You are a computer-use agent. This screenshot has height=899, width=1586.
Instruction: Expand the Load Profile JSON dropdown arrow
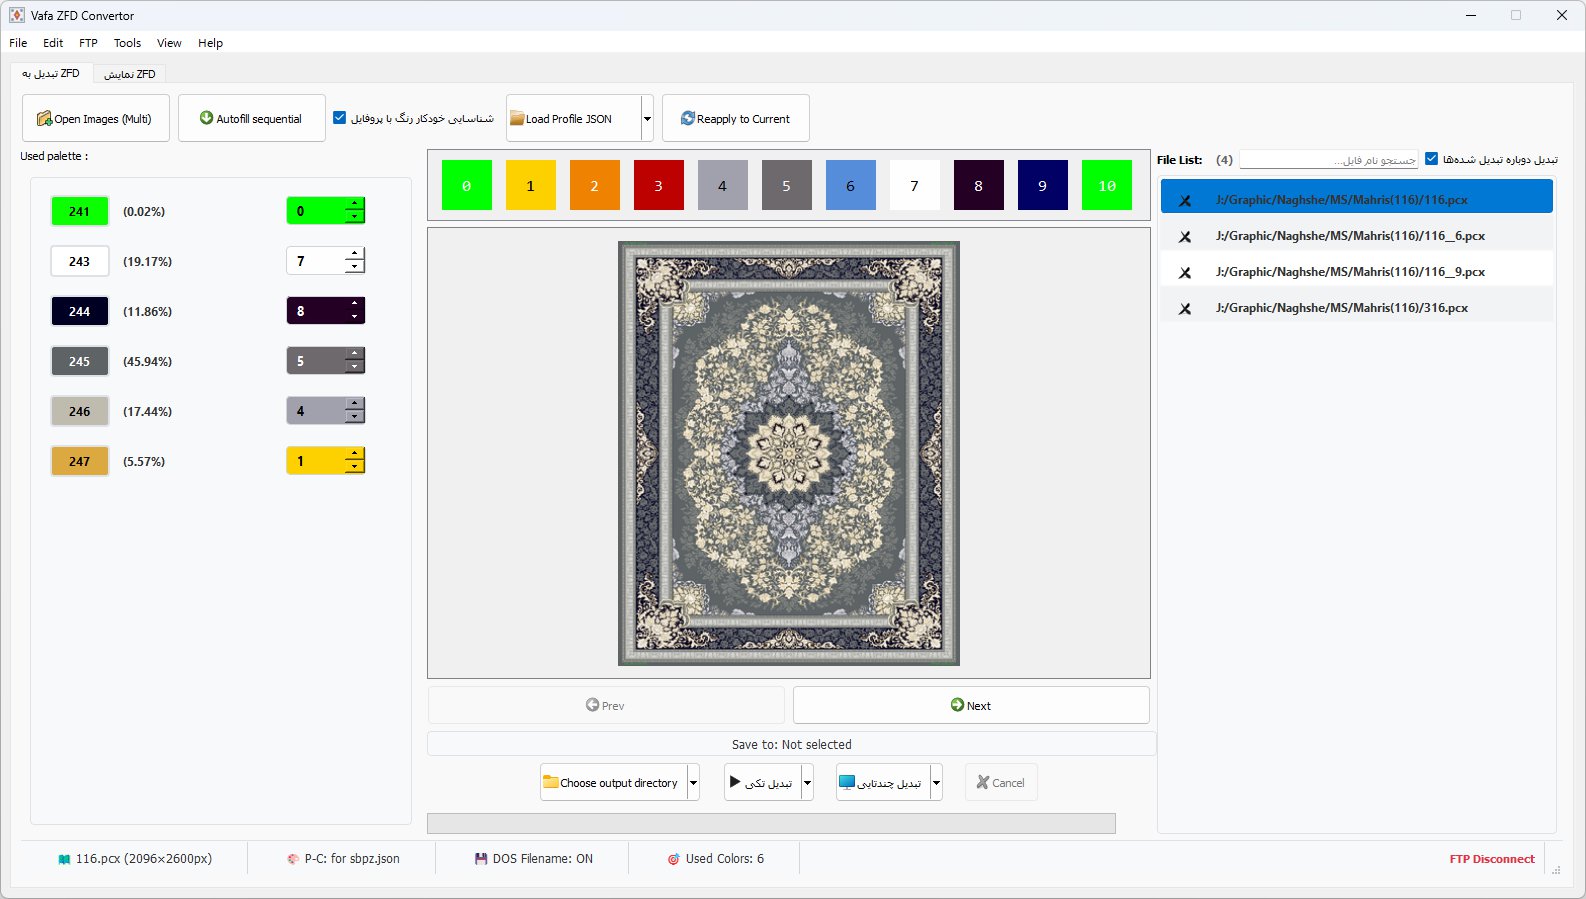click(647, 119)
